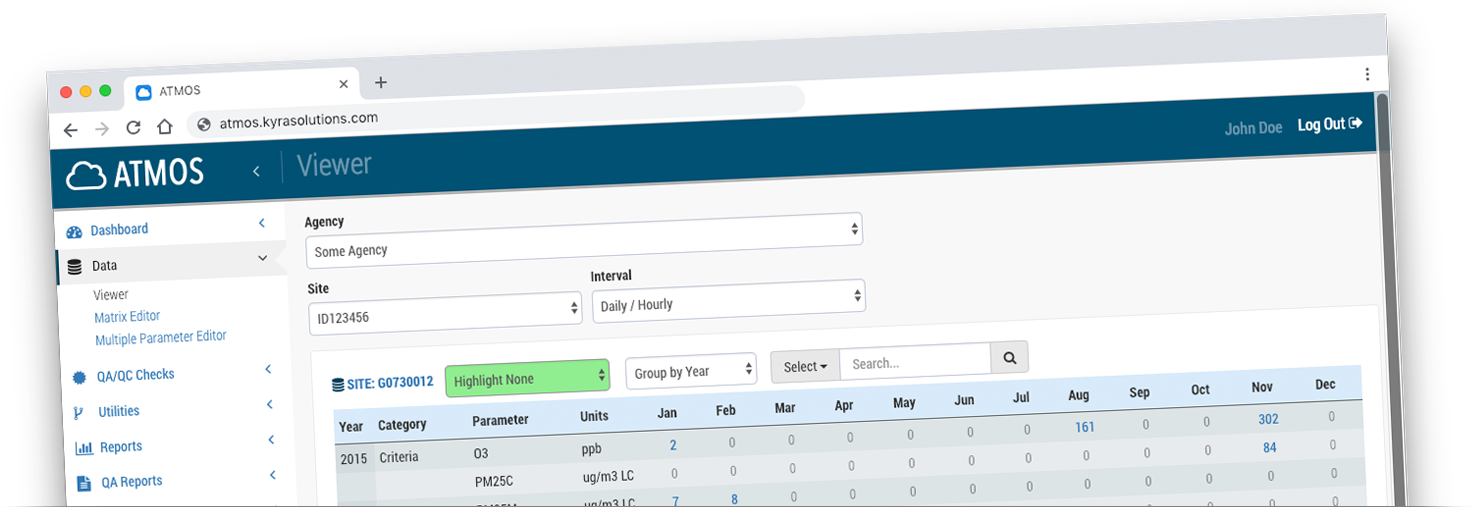Expand QA/QC Checks chevron

(268, 369)
